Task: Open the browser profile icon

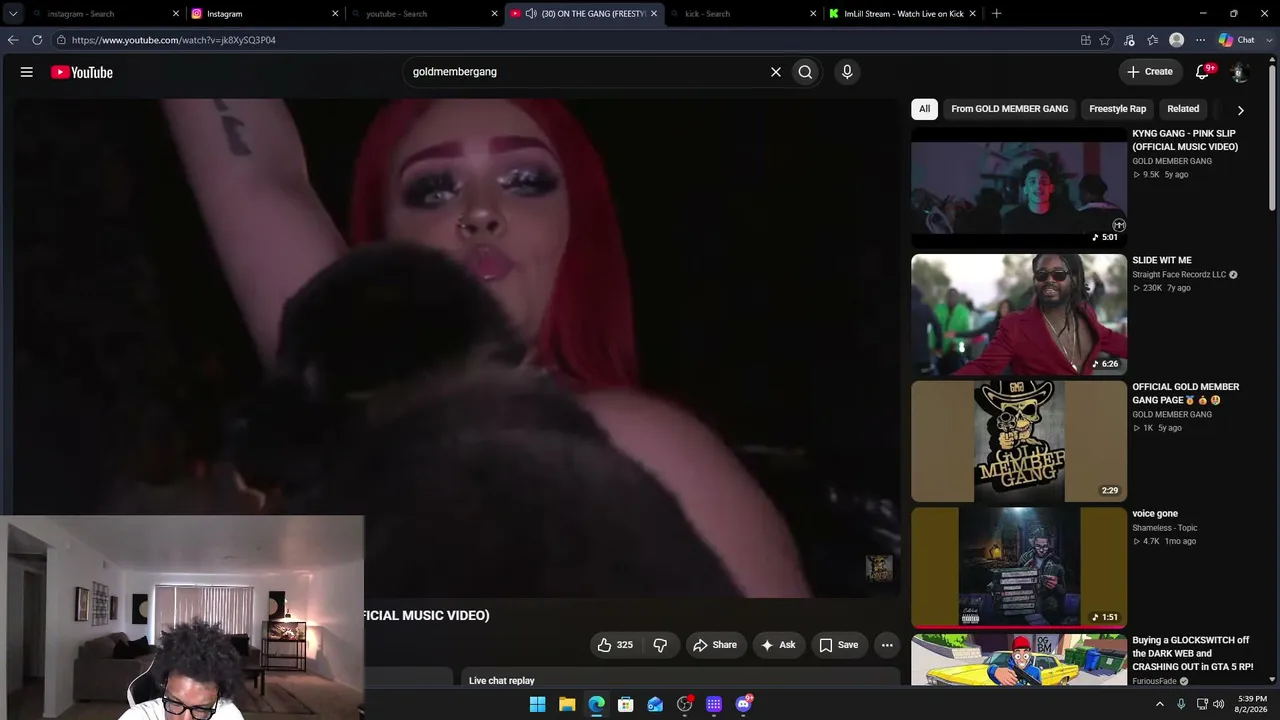Action: (x=1176, y=40)
